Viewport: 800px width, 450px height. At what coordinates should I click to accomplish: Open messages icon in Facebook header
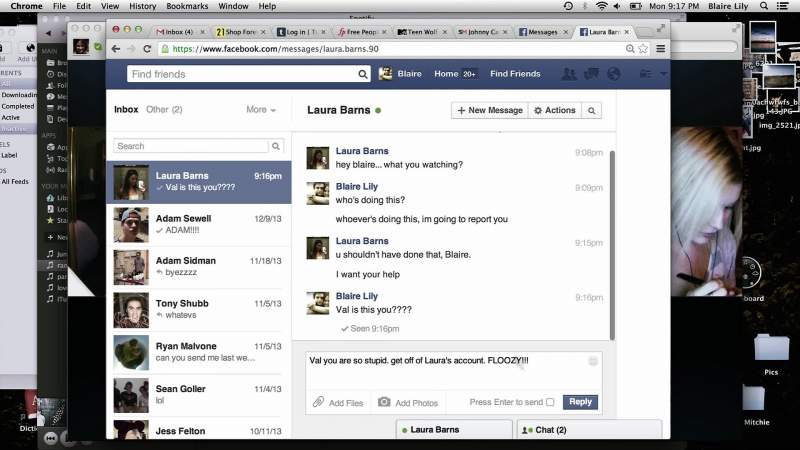(591, 74)
